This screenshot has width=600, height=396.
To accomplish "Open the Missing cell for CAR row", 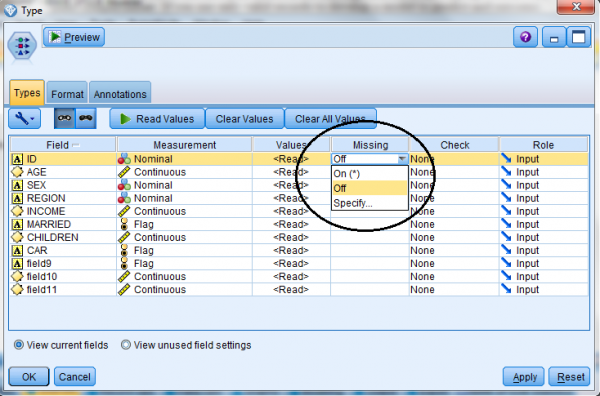I will tap(370, 251).
